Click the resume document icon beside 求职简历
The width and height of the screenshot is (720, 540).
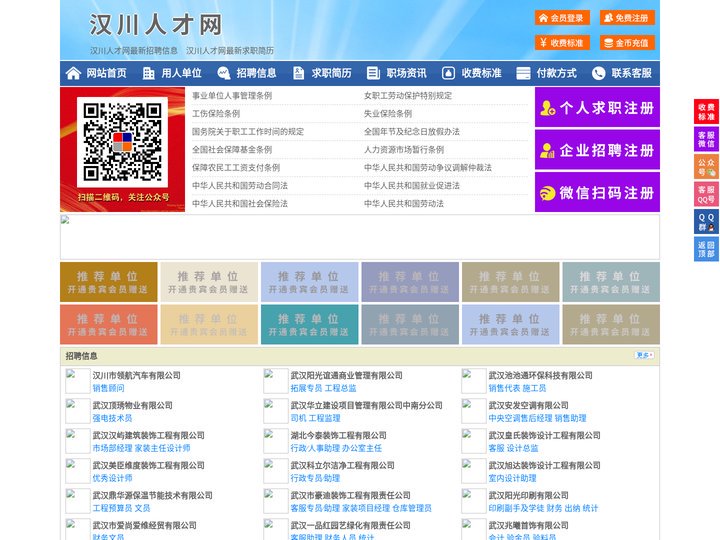(298, 73)
